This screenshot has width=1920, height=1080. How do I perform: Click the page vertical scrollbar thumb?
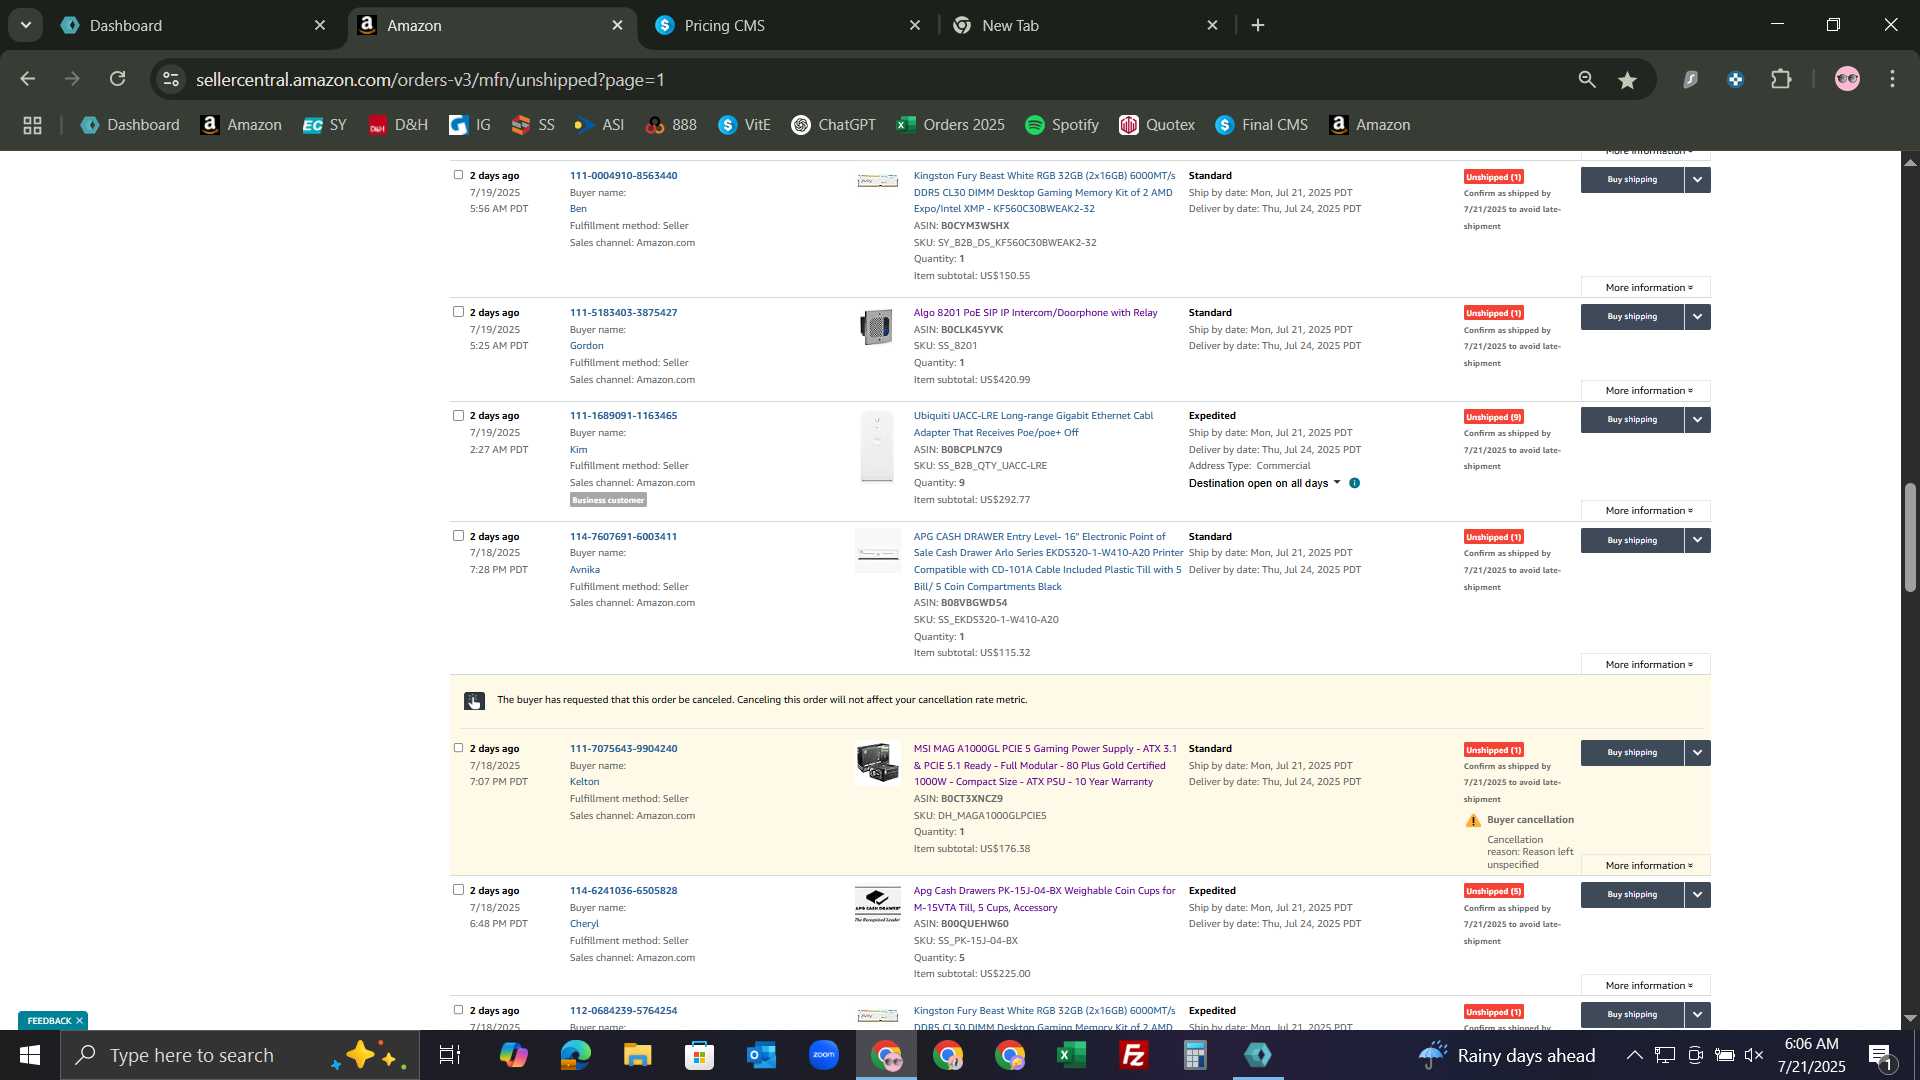click(x=1910, y=537)
